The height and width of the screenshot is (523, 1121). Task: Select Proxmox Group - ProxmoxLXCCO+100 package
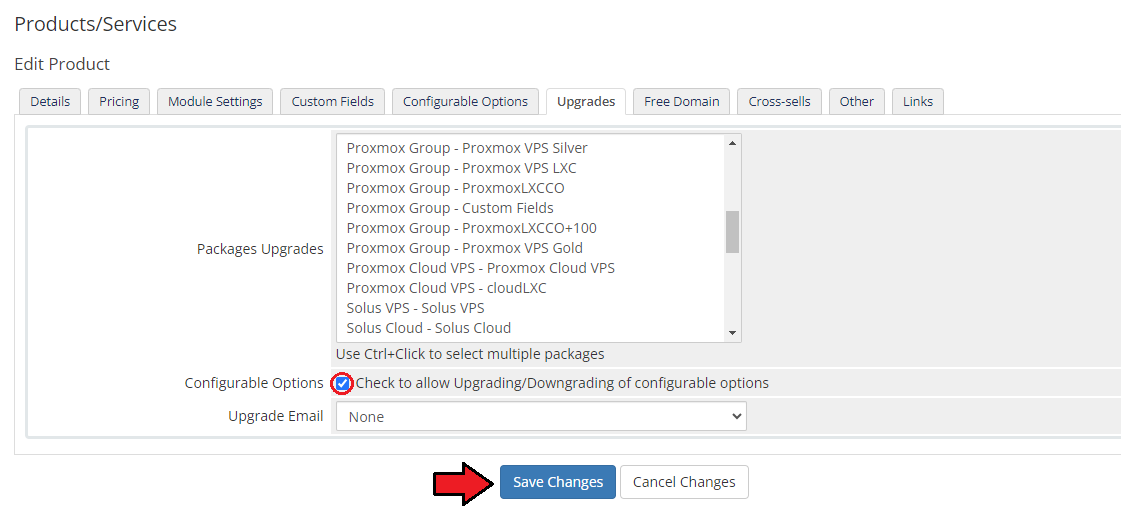pyautogui.click(x=530, y=229)
